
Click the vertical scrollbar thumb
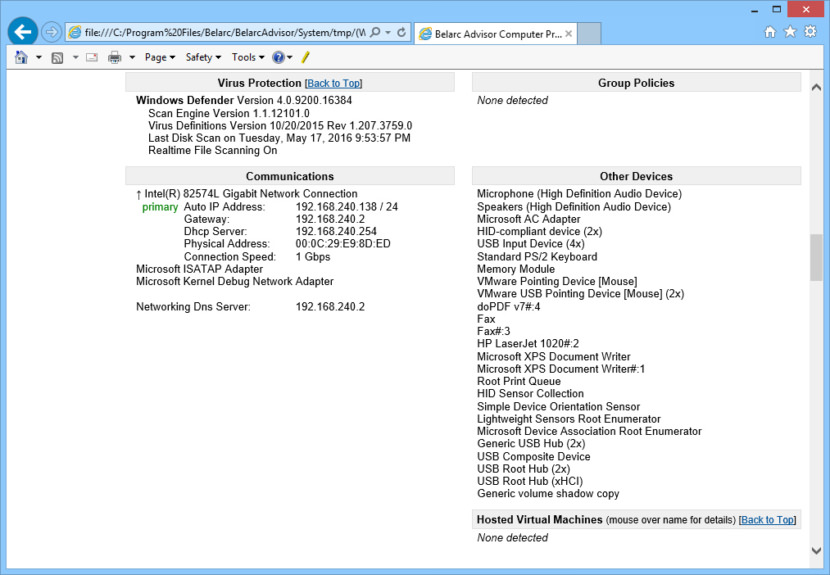click(816, 257)
